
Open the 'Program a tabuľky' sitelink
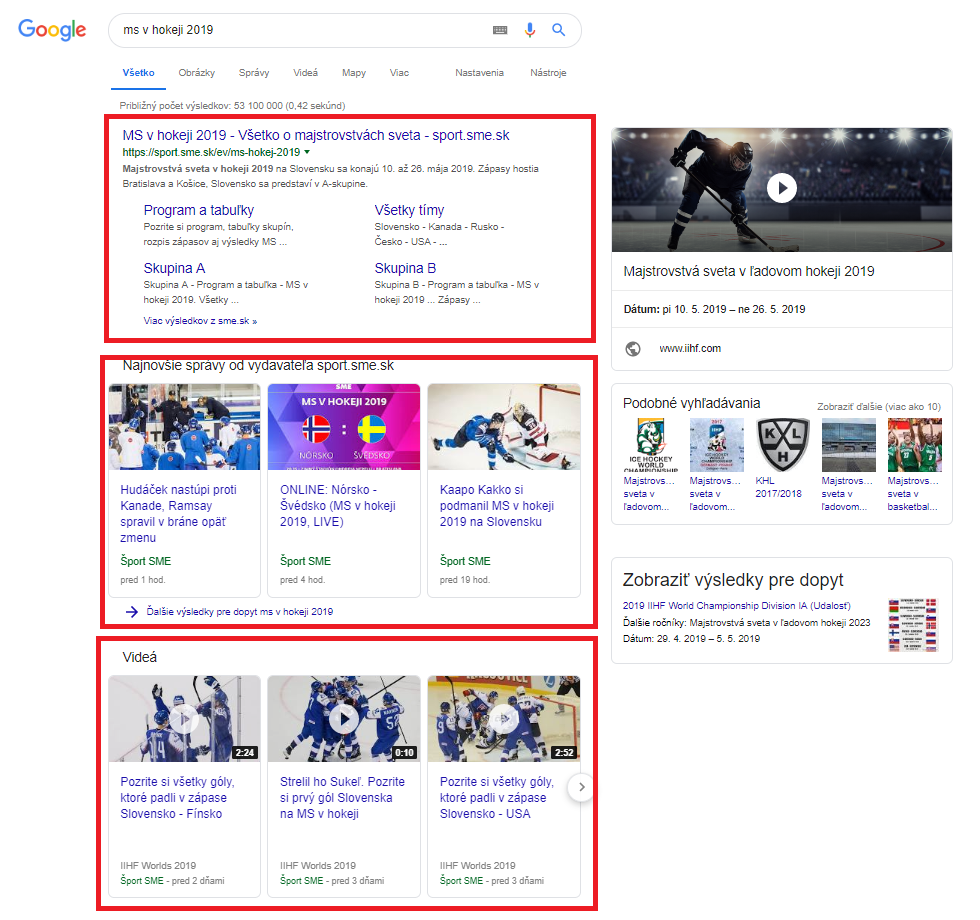pyautogui.click(x=199, y=210)
